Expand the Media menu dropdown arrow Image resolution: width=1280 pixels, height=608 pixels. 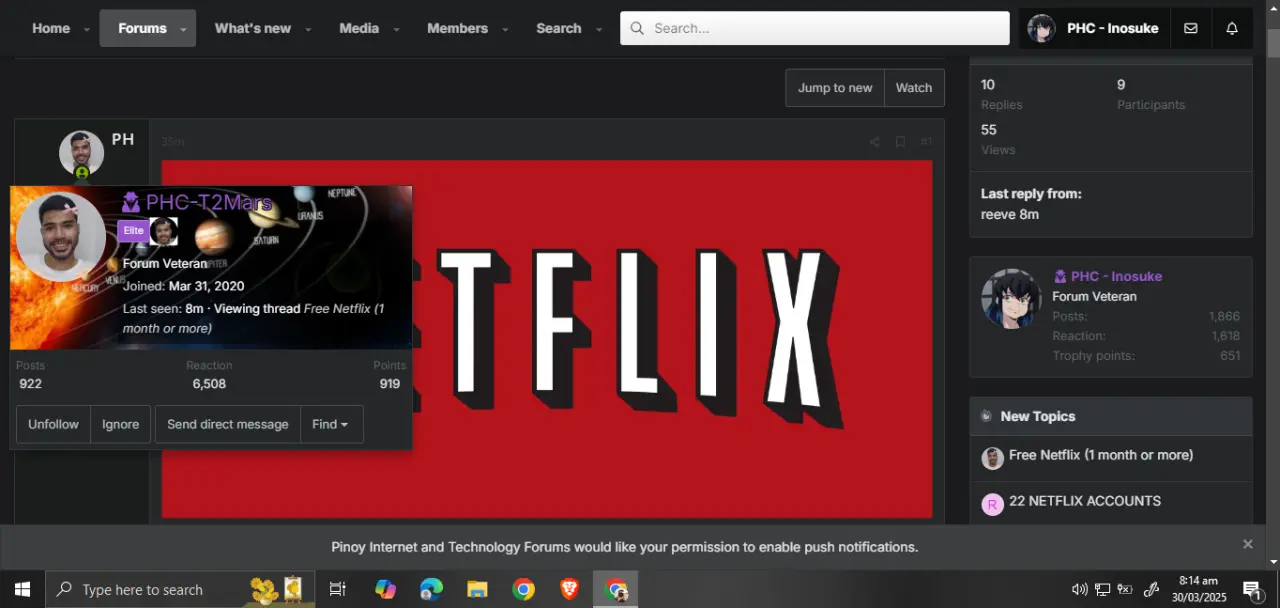(396, 30)
